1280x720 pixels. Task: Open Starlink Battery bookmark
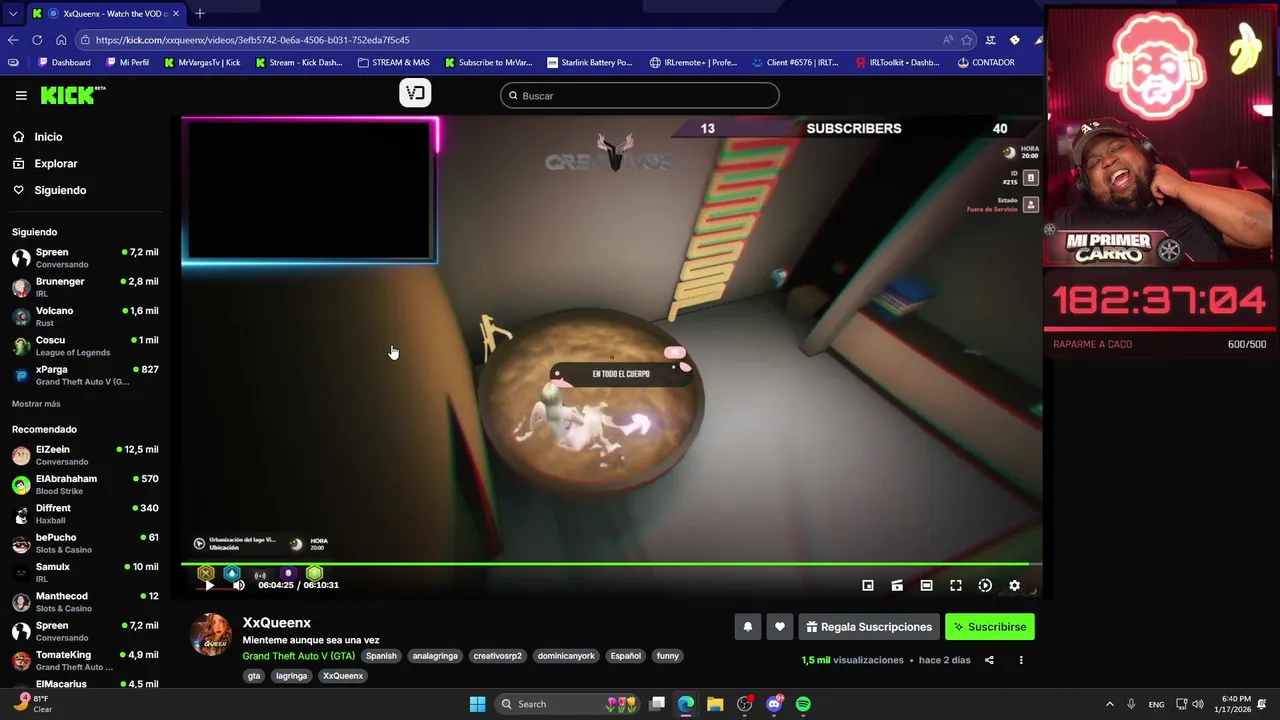click(589, 62)
